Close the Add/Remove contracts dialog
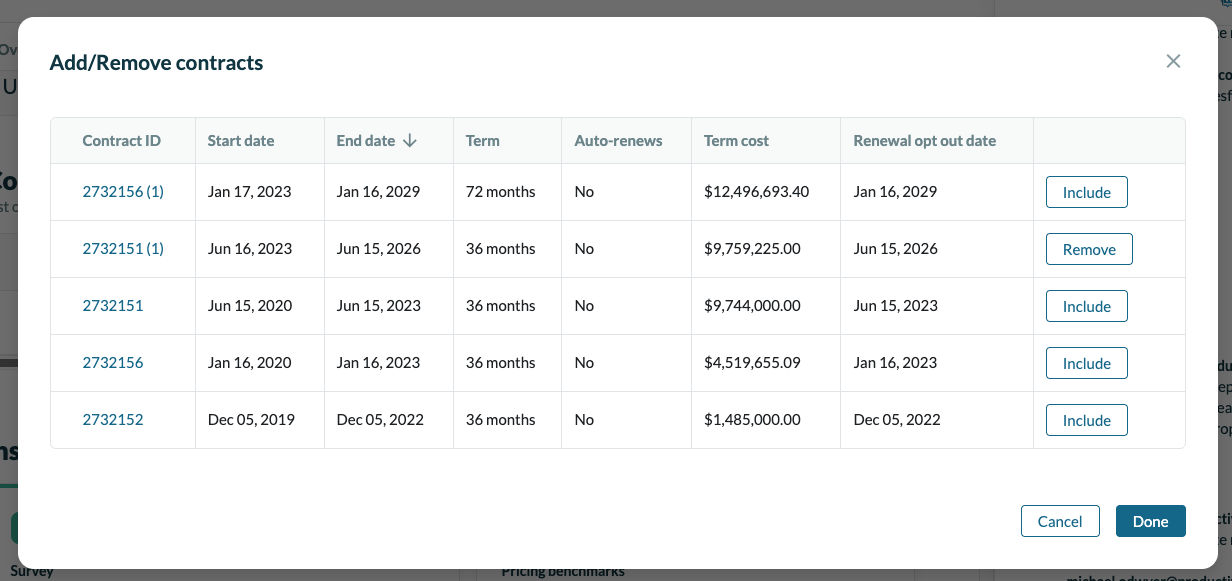Image resolution: width=1232 pixels, height=581 pixels. [x=1173, y=62]
